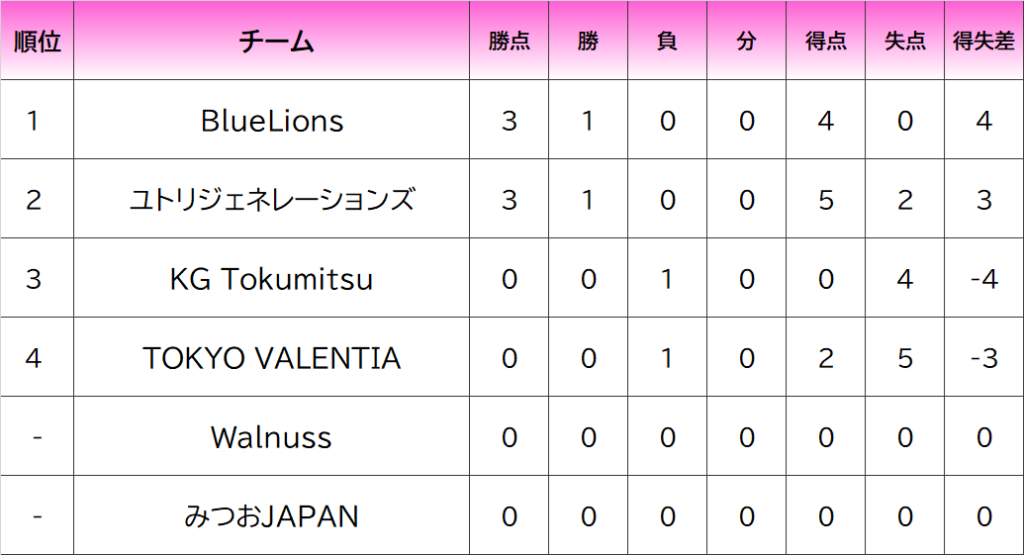Image resolution: width=1024 pixels, height=555 pixels.
Task: Click the 得点 column header
Action: pyautogui.click(x=825, y=41)
